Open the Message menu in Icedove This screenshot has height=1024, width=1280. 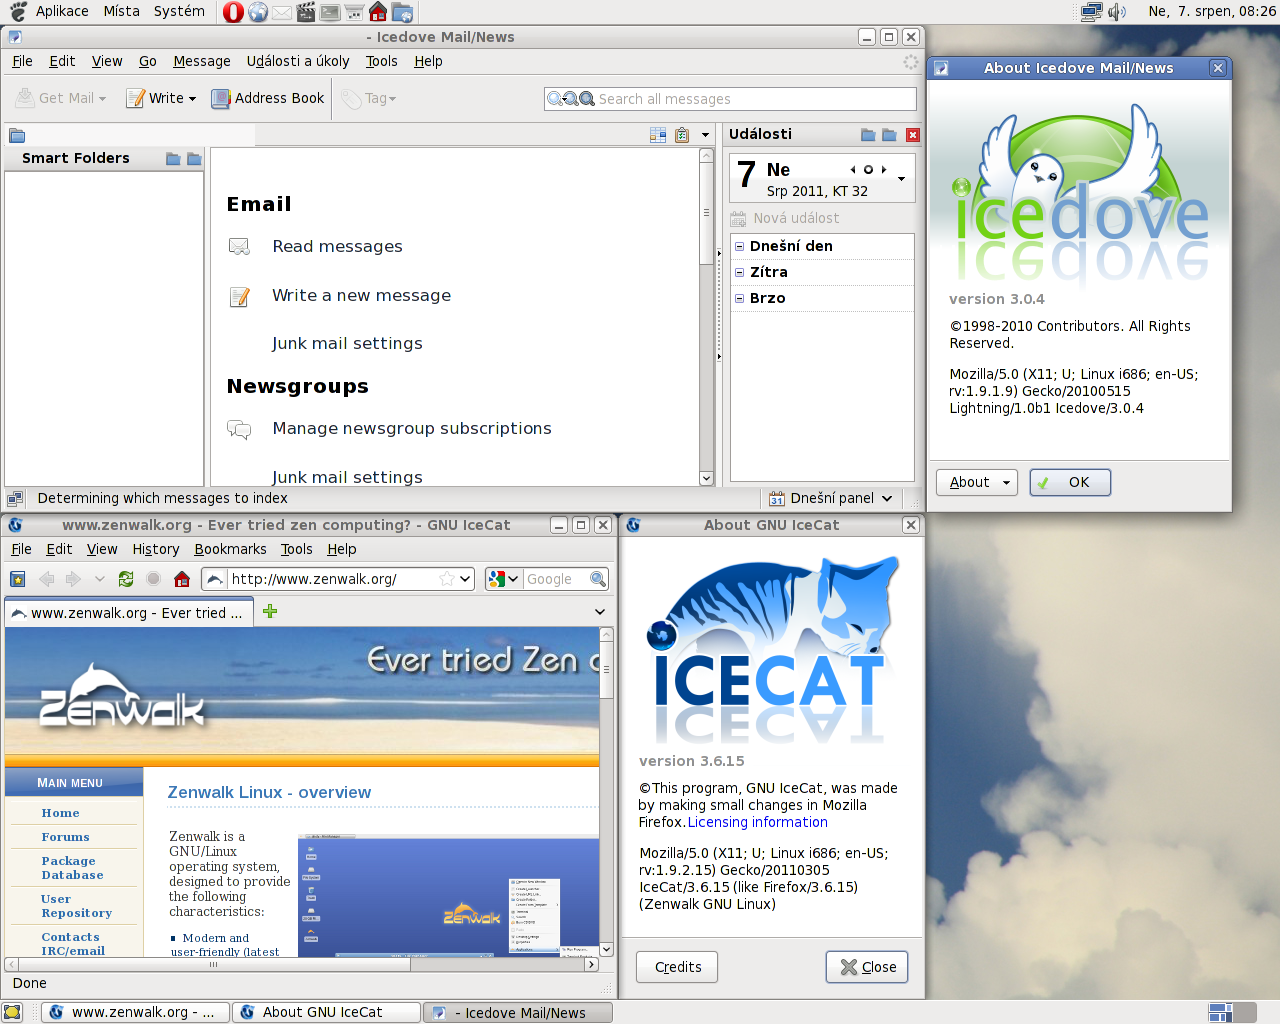coord(202,61)
